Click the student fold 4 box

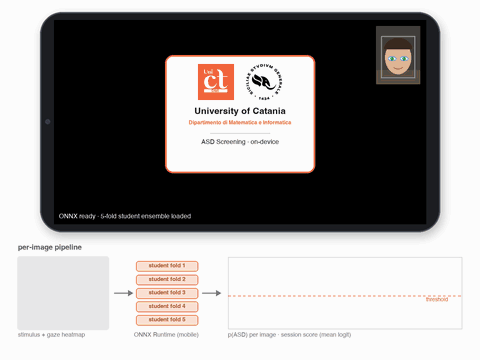click(167, 306)
